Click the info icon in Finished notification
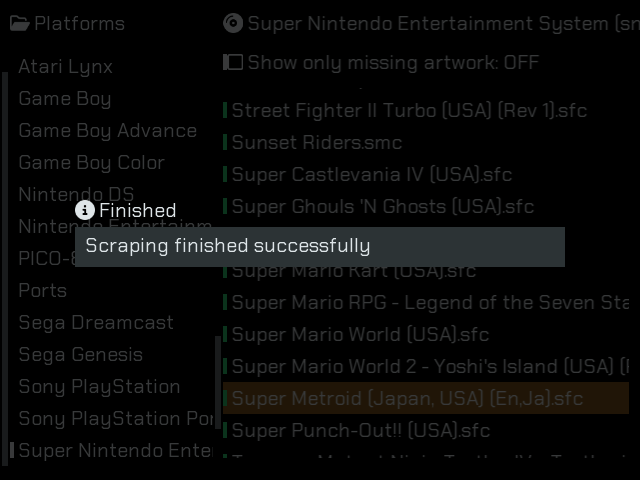 pos(85,210)
